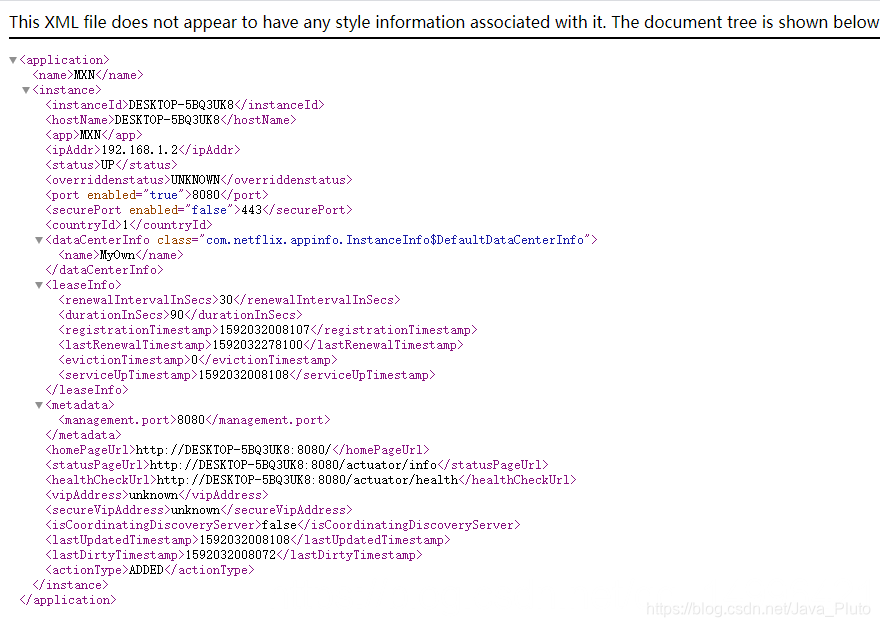This screenshot has height=627, width=880.
Task: Click the MyOwn name value
Action: pos(117,255)
